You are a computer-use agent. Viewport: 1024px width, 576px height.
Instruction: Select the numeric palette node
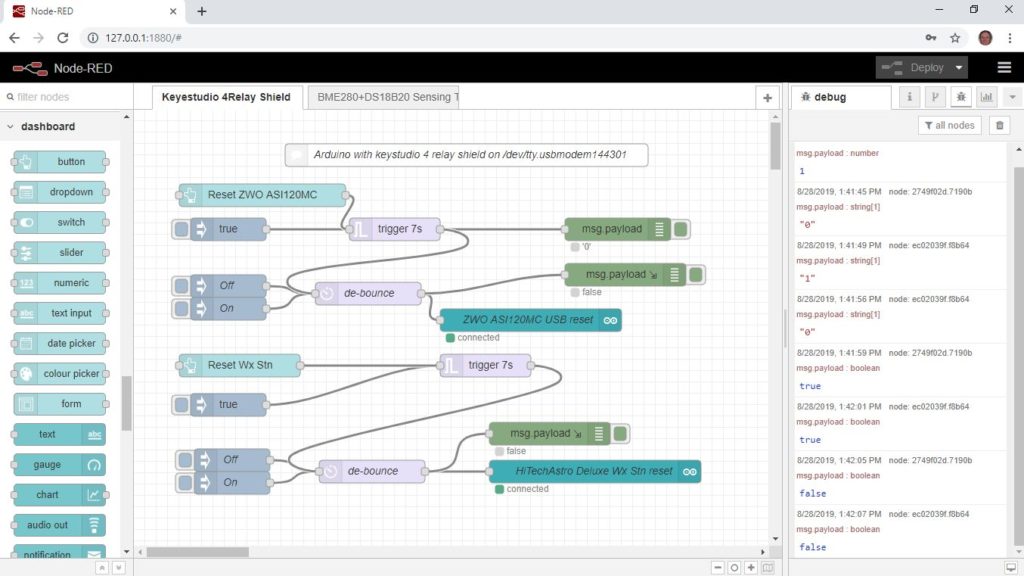click(59, 283)
